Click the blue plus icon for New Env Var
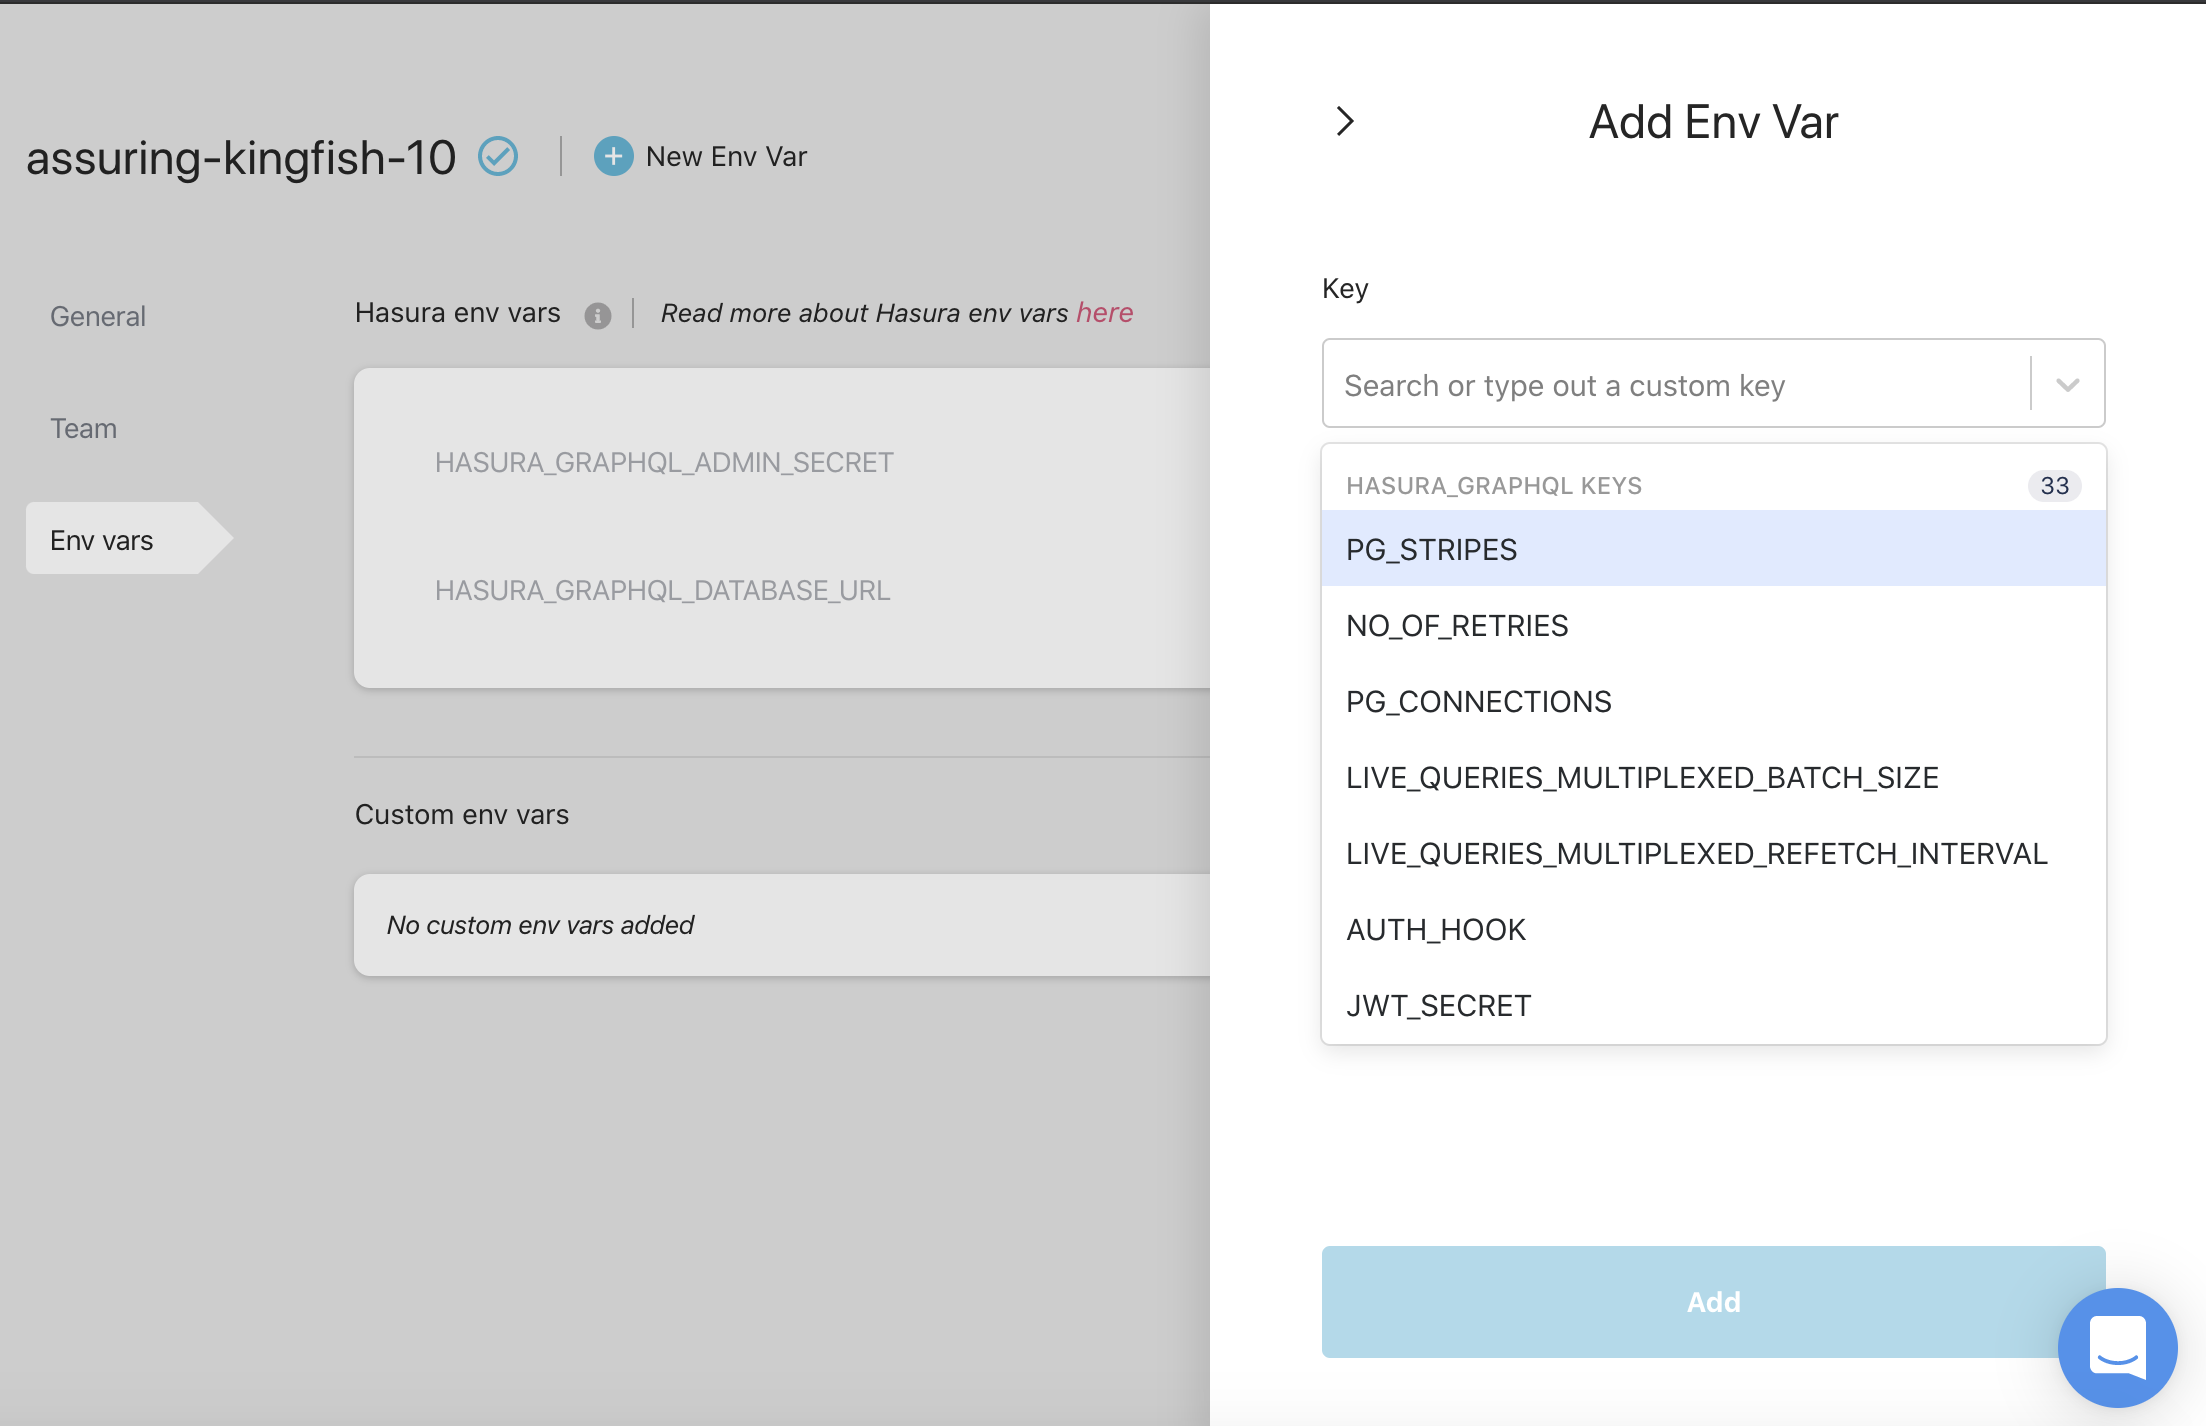This screenshot has width=2206, height=1426. point(613,156)
